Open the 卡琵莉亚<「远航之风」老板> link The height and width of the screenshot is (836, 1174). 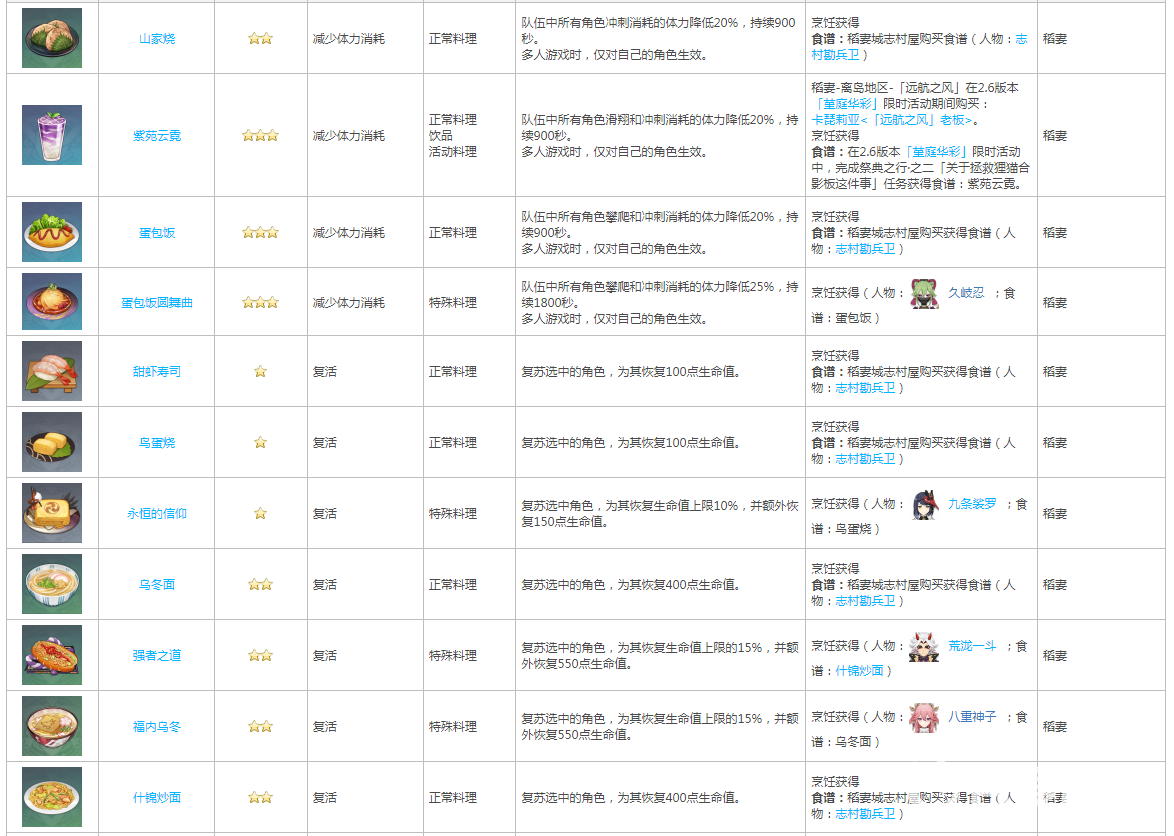[894, 120]
